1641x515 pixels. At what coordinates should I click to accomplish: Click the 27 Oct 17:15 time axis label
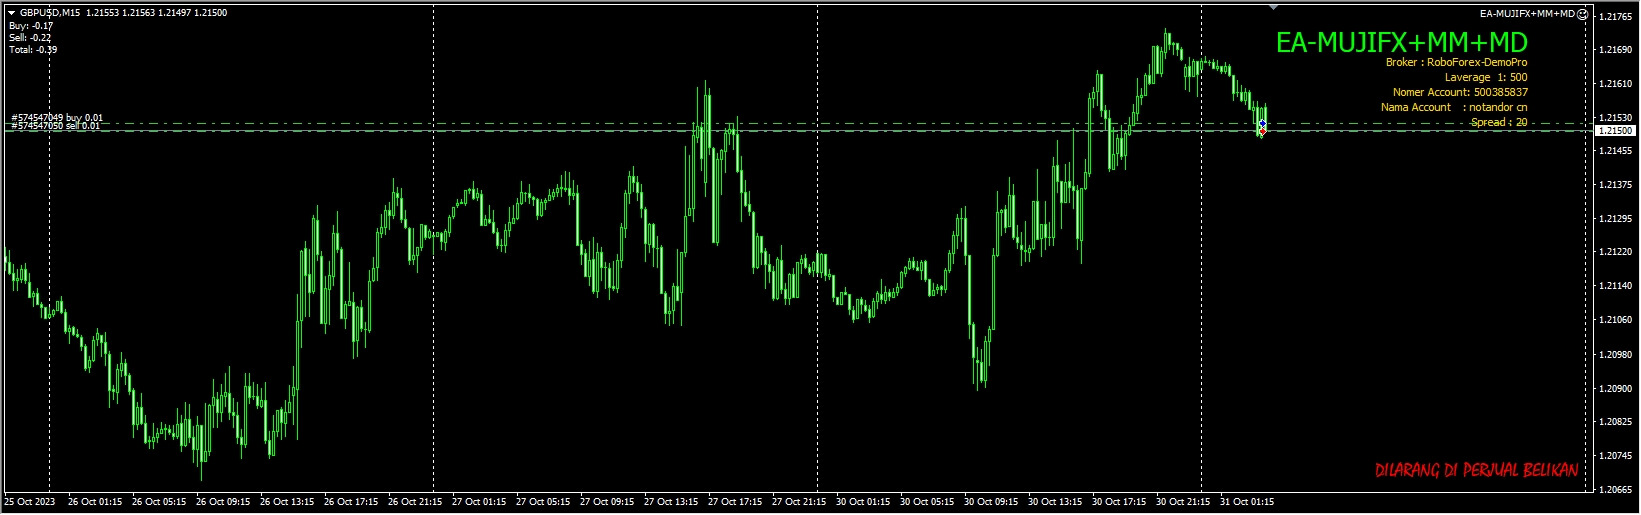pos(735,502)
